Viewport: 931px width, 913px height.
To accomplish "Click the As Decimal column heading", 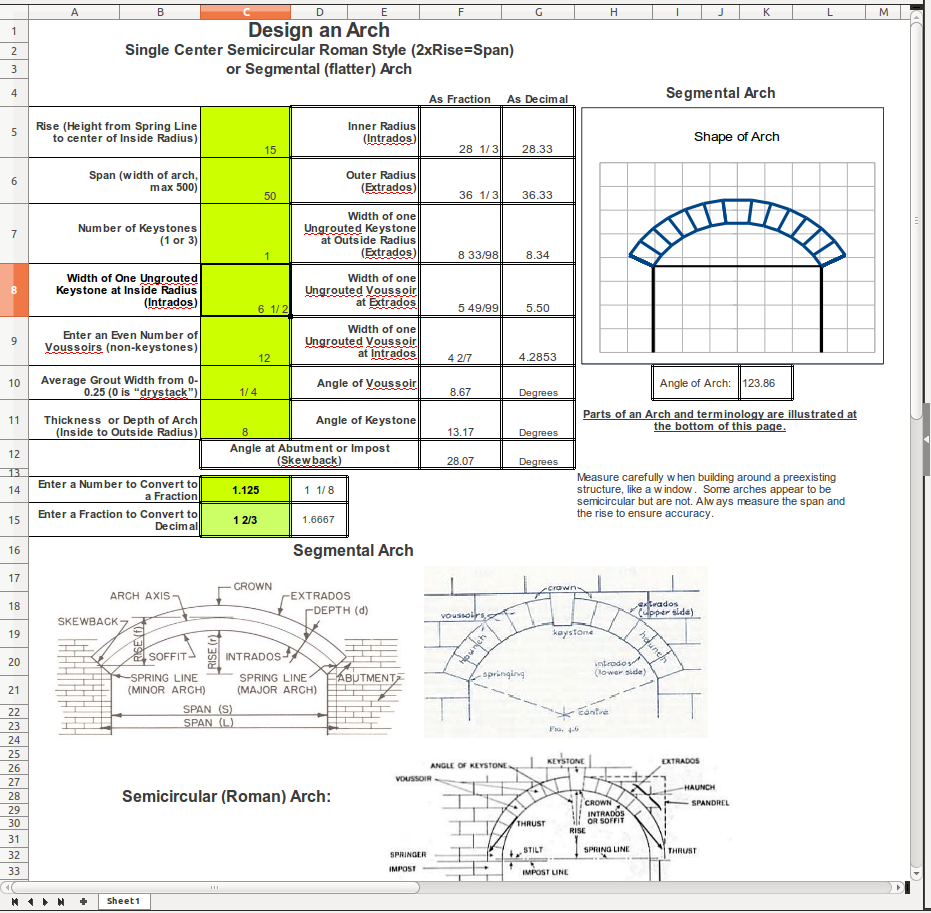I will 537,99.
